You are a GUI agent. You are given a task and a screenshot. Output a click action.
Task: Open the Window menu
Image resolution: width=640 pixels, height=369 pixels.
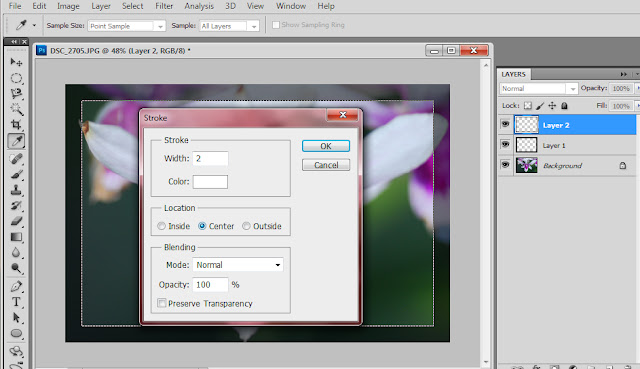(291, 6)
